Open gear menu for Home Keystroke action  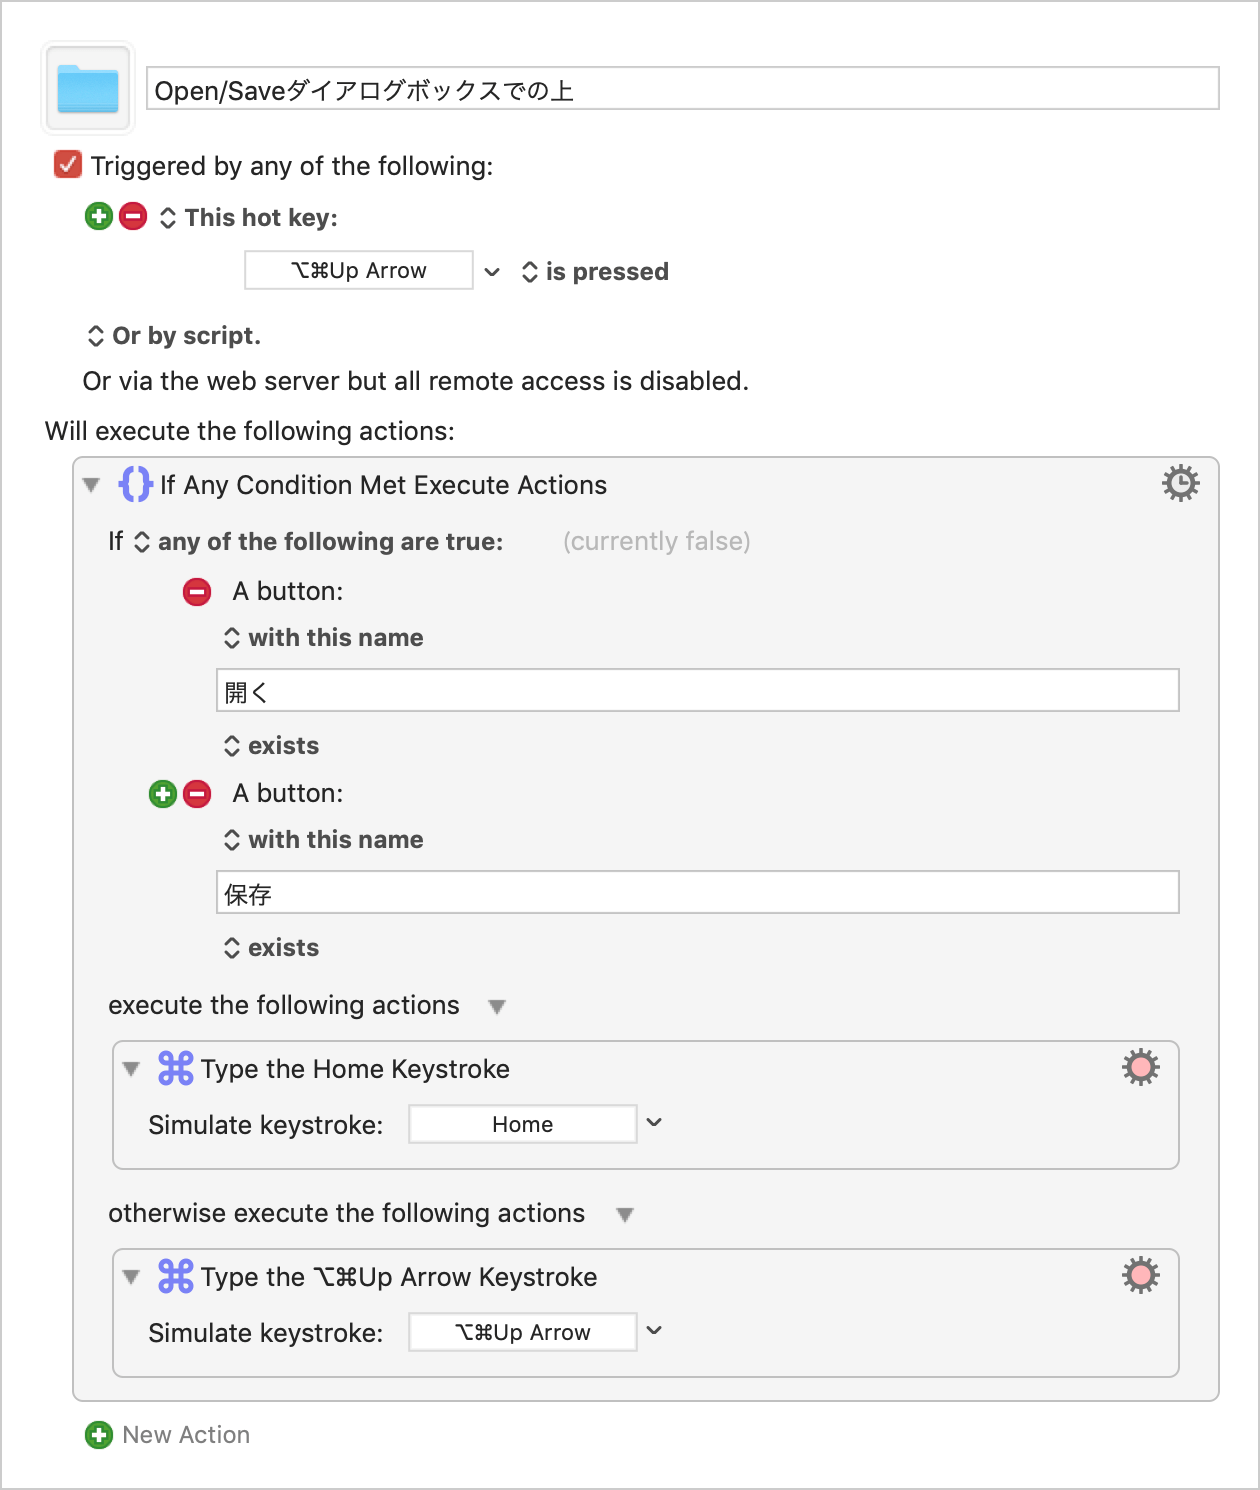pos(1140,1068)
